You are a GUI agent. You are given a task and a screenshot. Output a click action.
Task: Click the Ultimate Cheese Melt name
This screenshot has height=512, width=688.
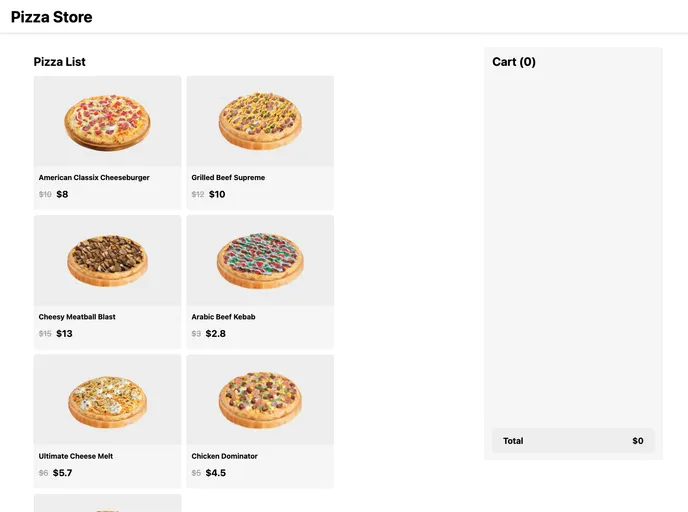click(x=76, y=456)
